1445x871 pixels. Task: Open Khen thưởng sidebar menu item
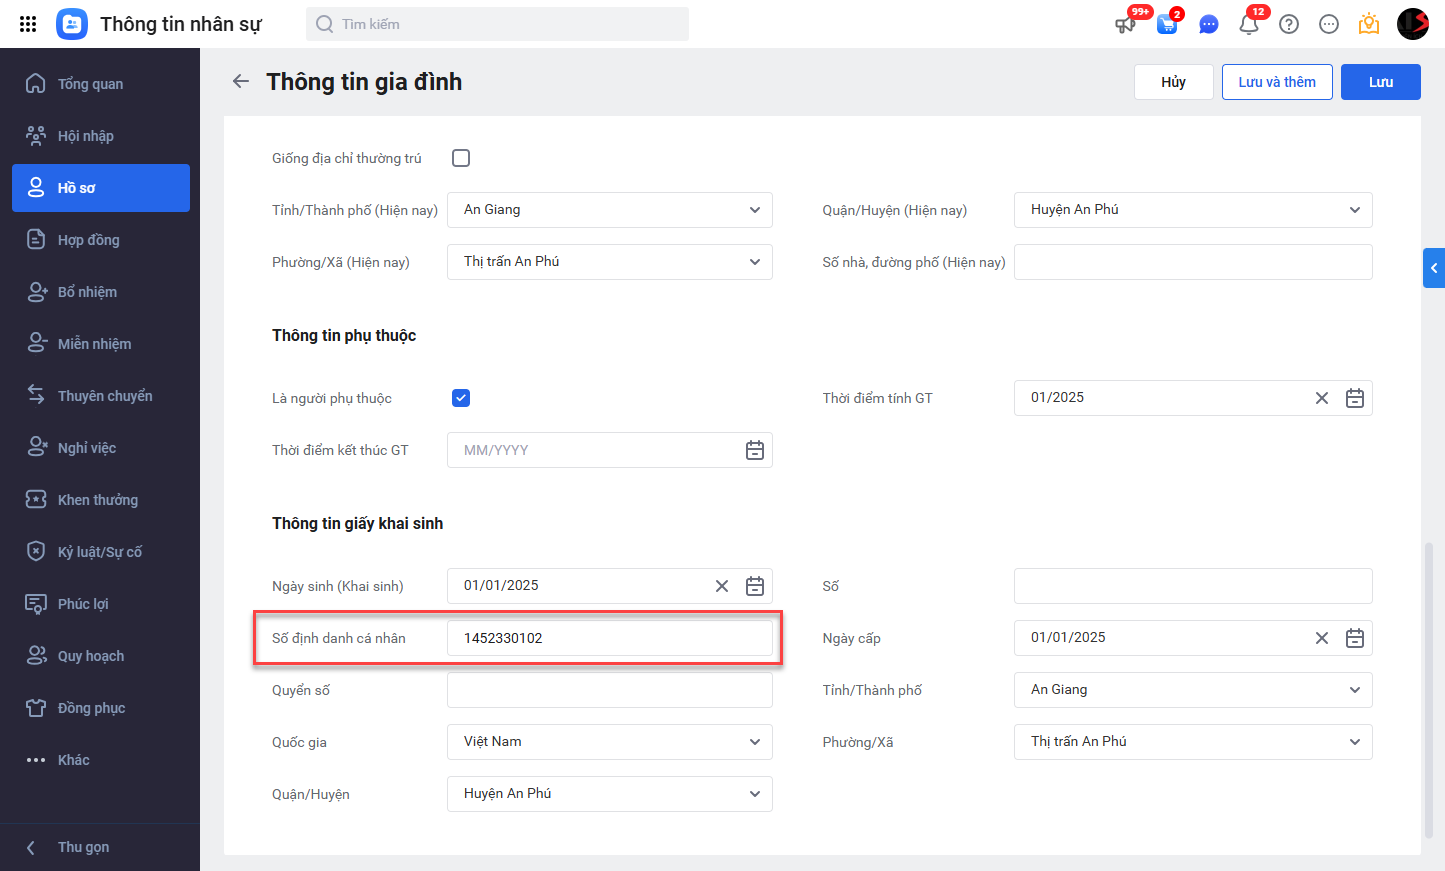coord(97,500)
